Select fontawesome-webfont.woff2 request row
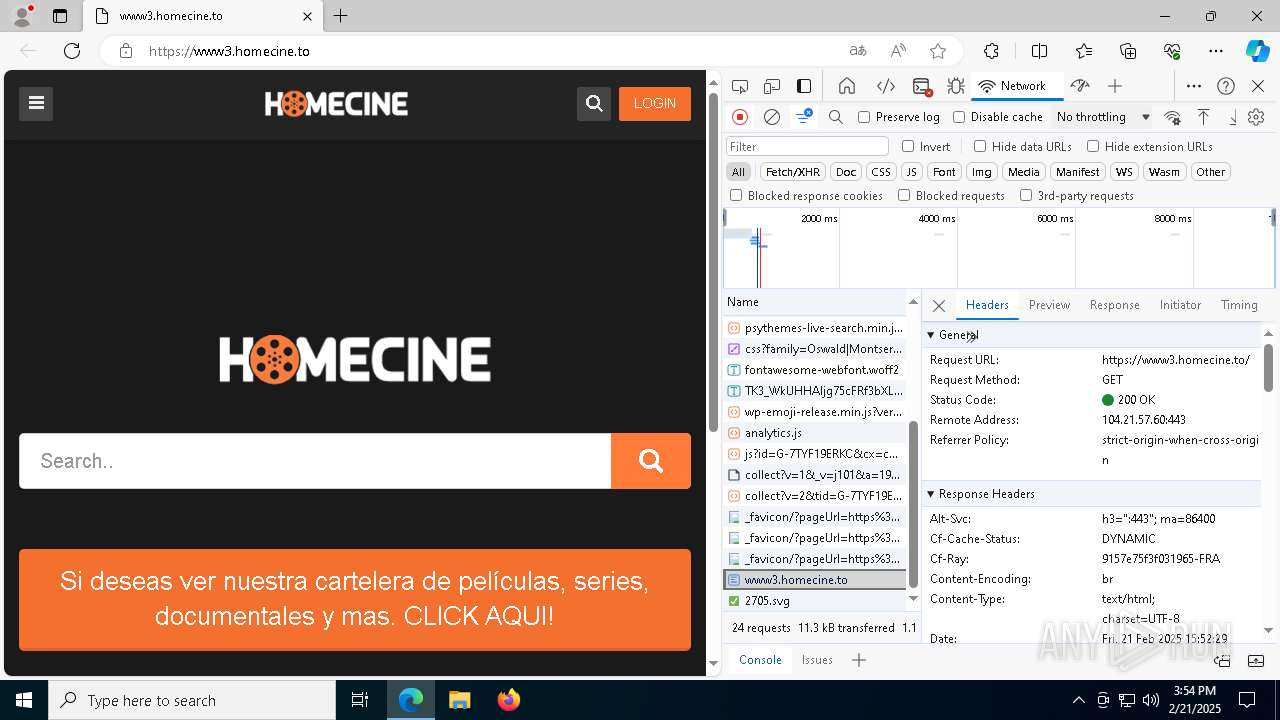This screenshot has height=720, width=1280. (815, 370)
